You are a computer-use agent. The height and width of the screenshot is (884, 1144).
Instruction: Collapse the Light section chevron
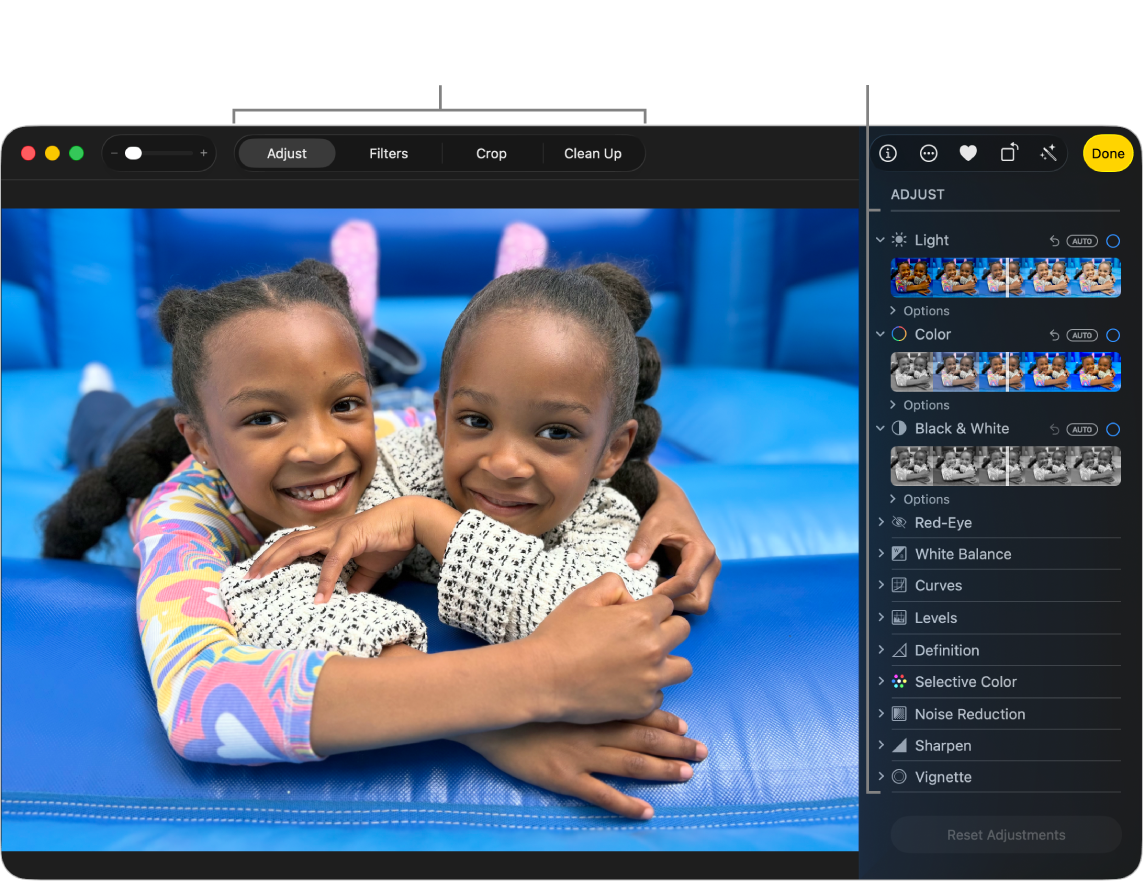[881, 239]
